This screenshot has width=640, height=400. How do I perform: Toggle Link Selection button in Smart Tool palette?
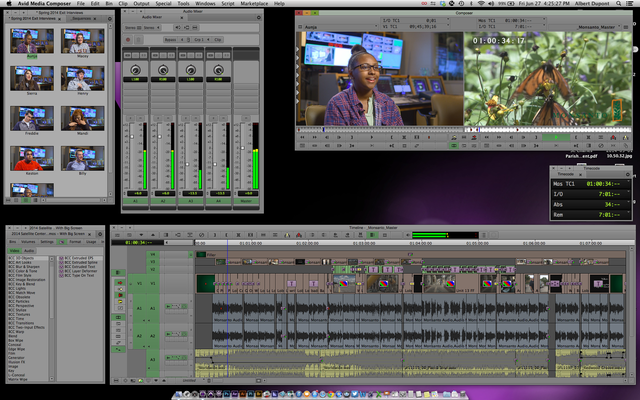pyautogui.click(x=118, y=273)
